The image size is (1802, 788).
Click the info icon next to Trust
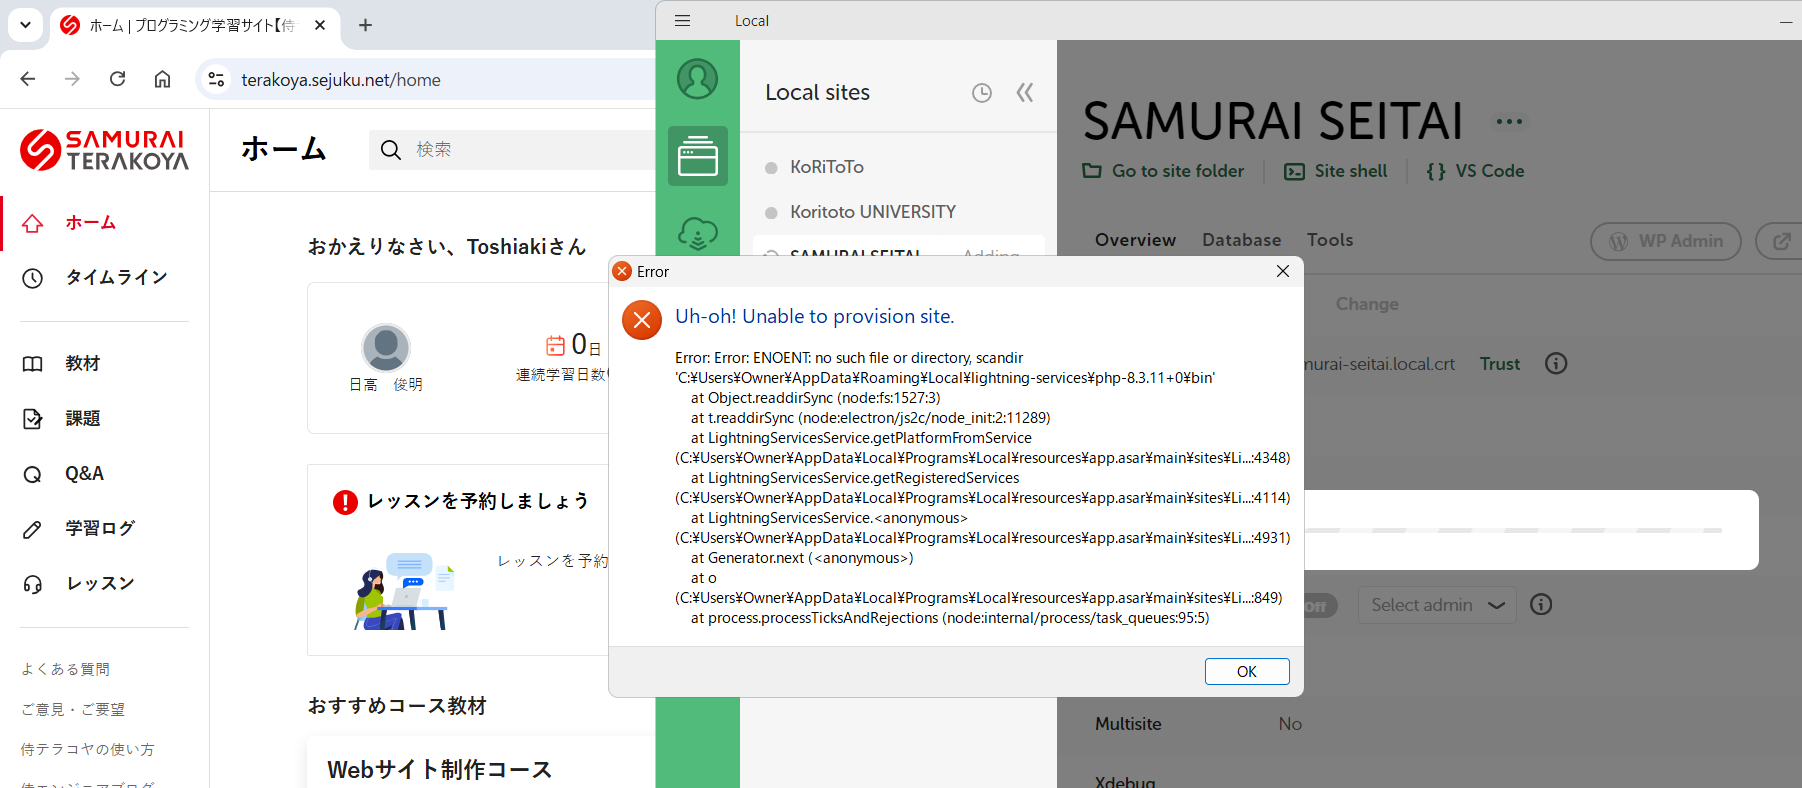click(1556, 363)
